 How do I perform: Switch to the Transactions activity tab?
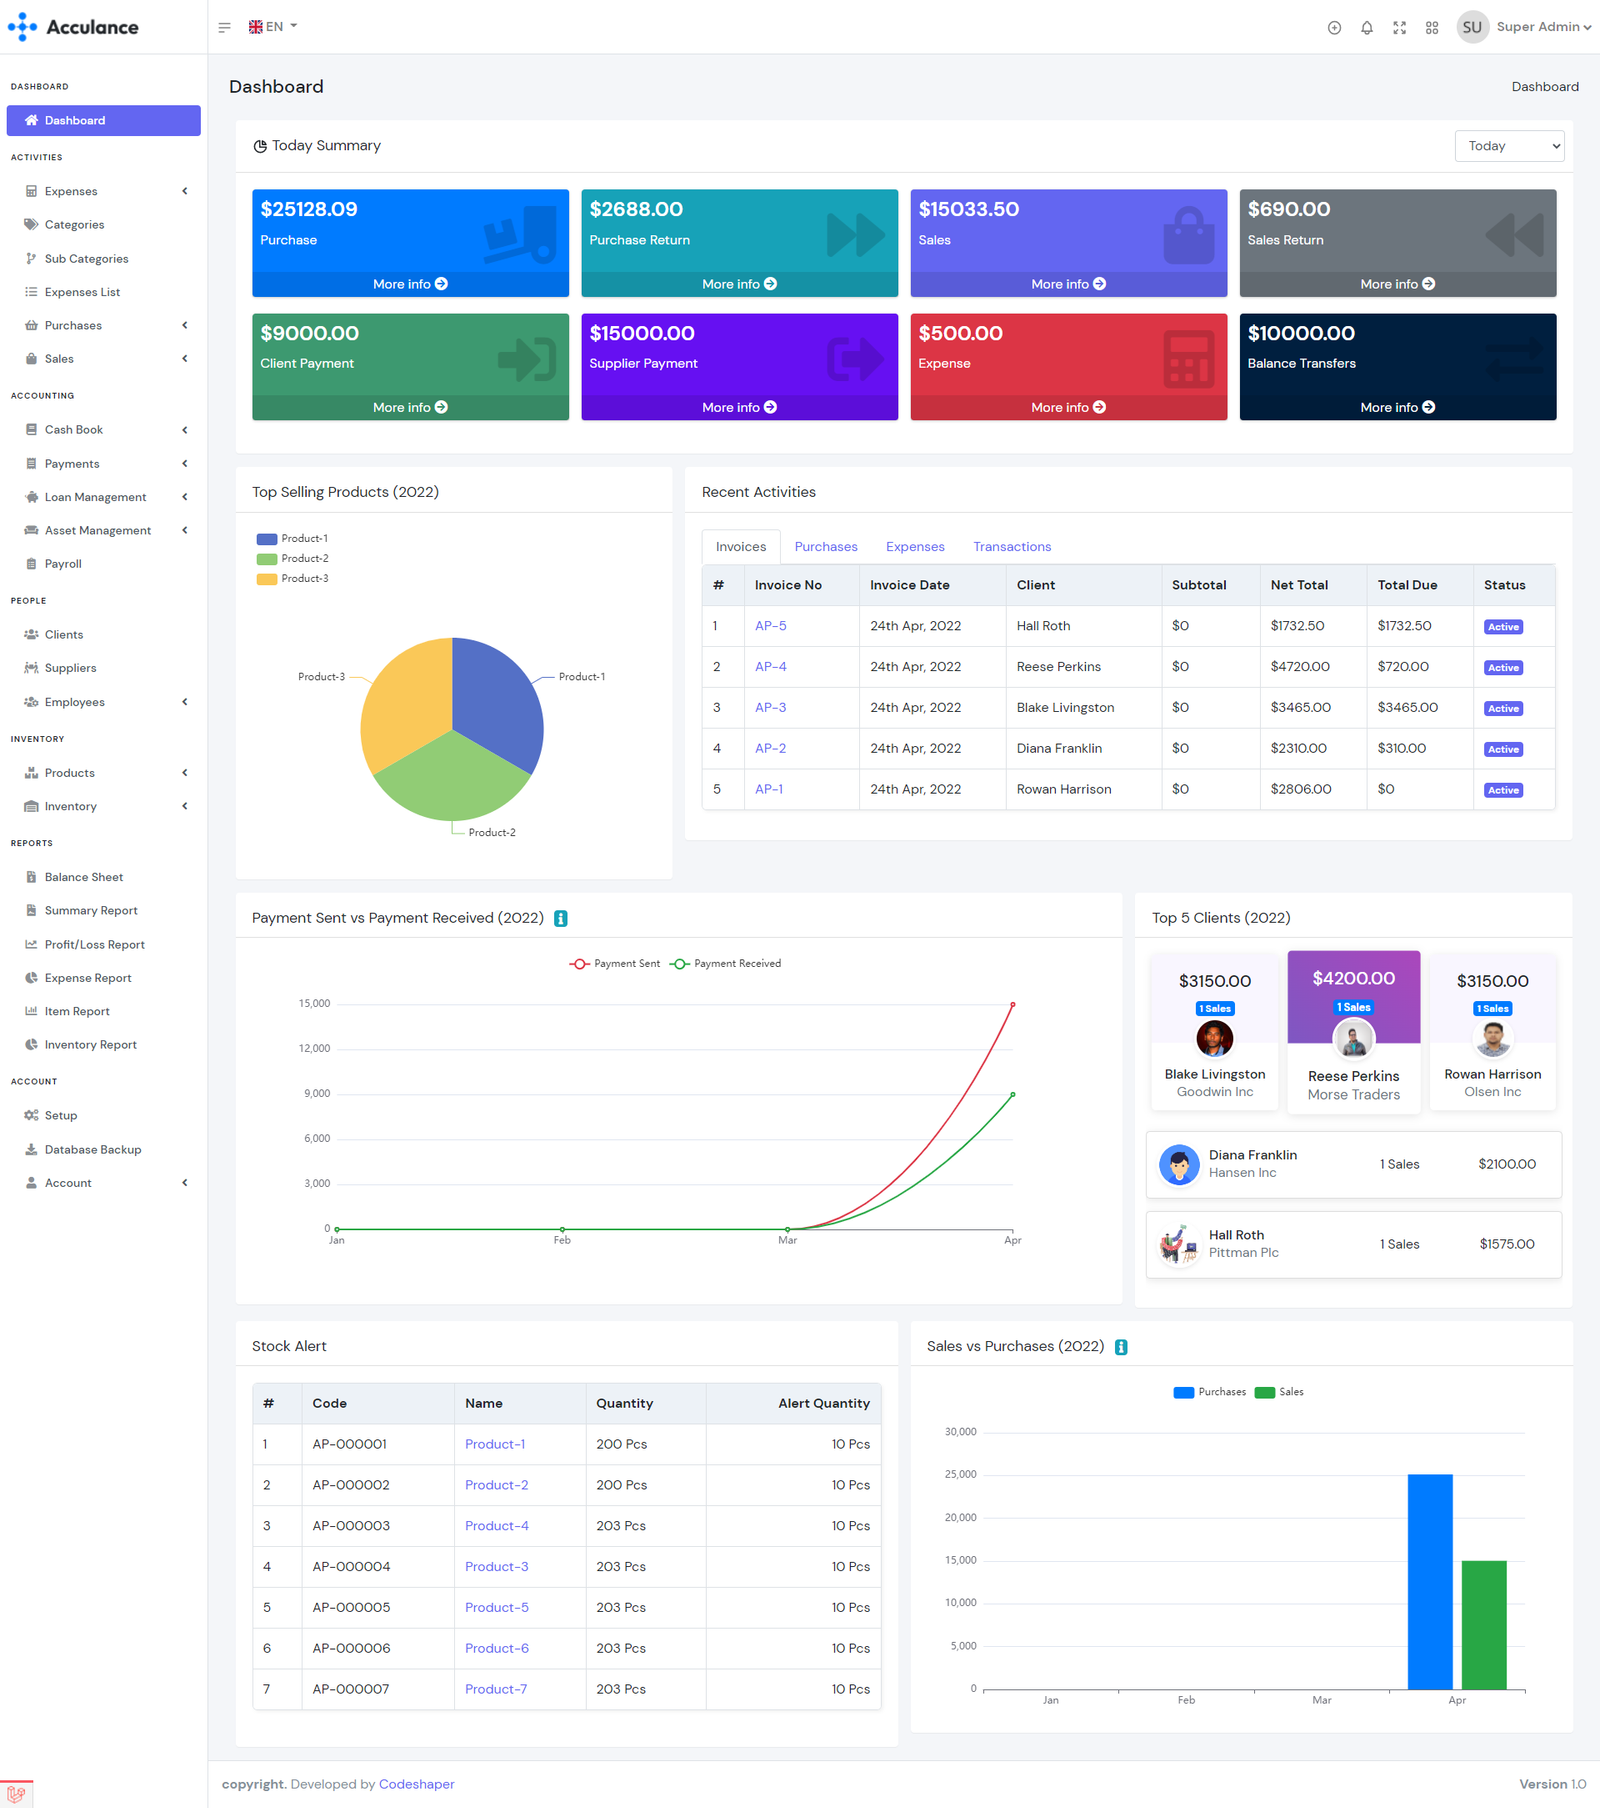[1011, 547]
